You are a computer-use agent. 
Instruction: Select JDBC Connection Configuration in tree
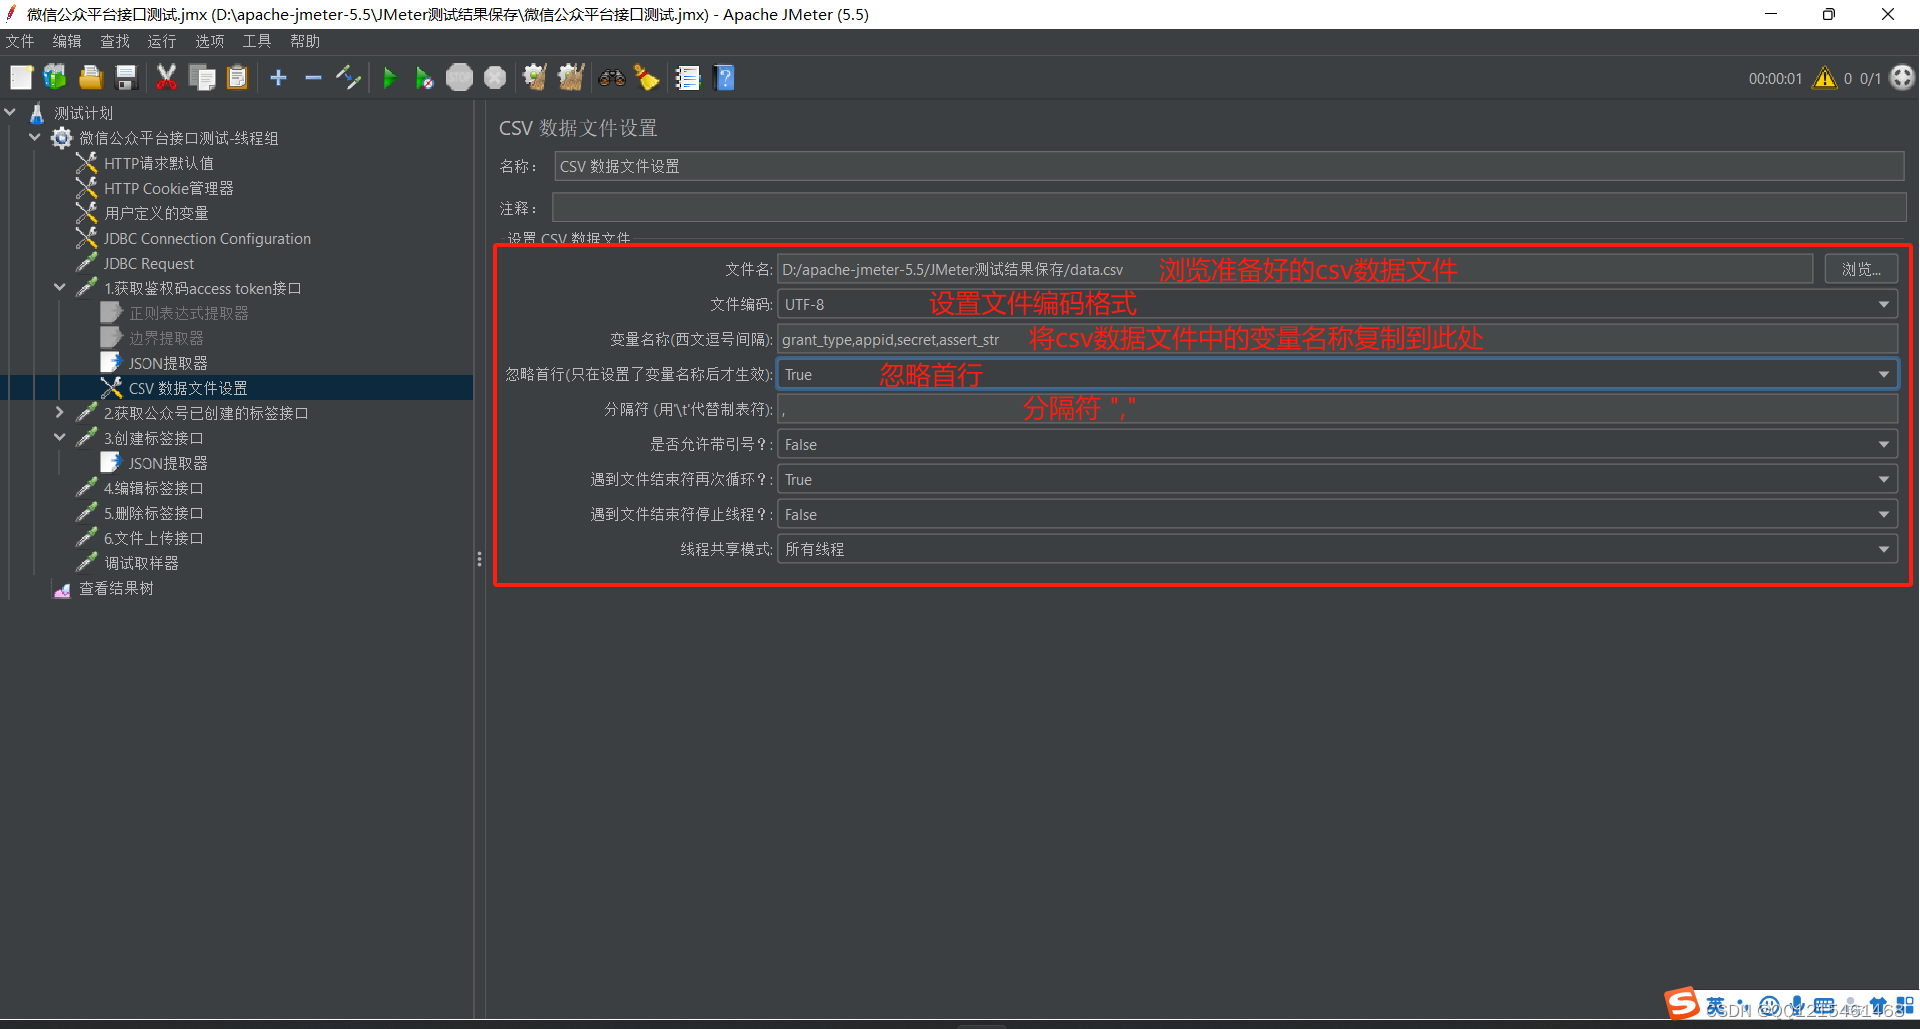coord(207,238)
